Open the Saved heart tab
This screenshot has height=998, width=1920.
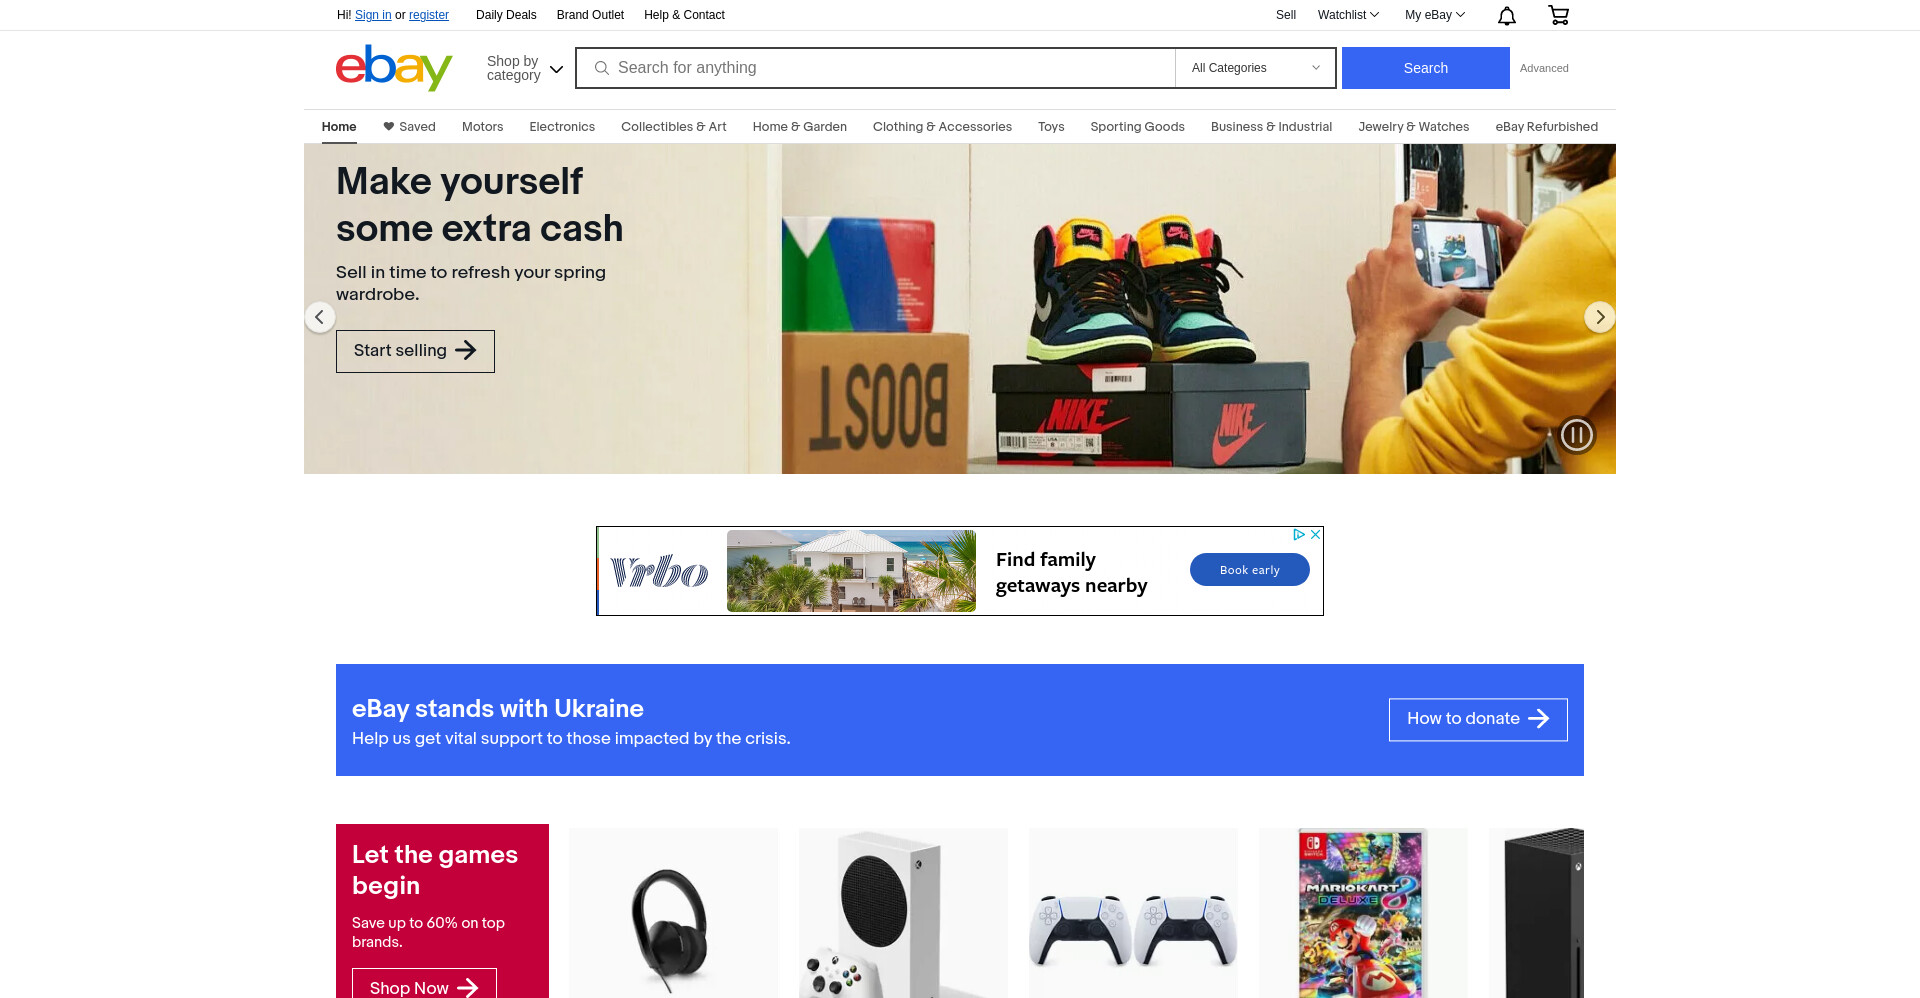point(409,127)
